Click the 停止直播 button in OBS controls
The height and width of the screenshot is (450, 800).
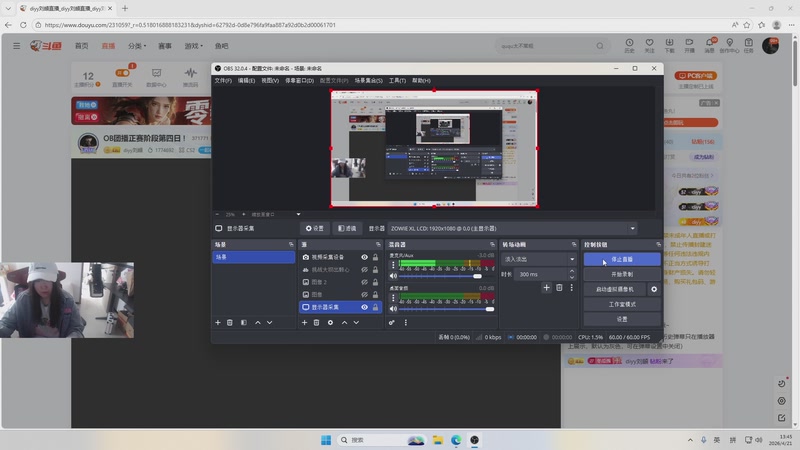click(622, 259)
